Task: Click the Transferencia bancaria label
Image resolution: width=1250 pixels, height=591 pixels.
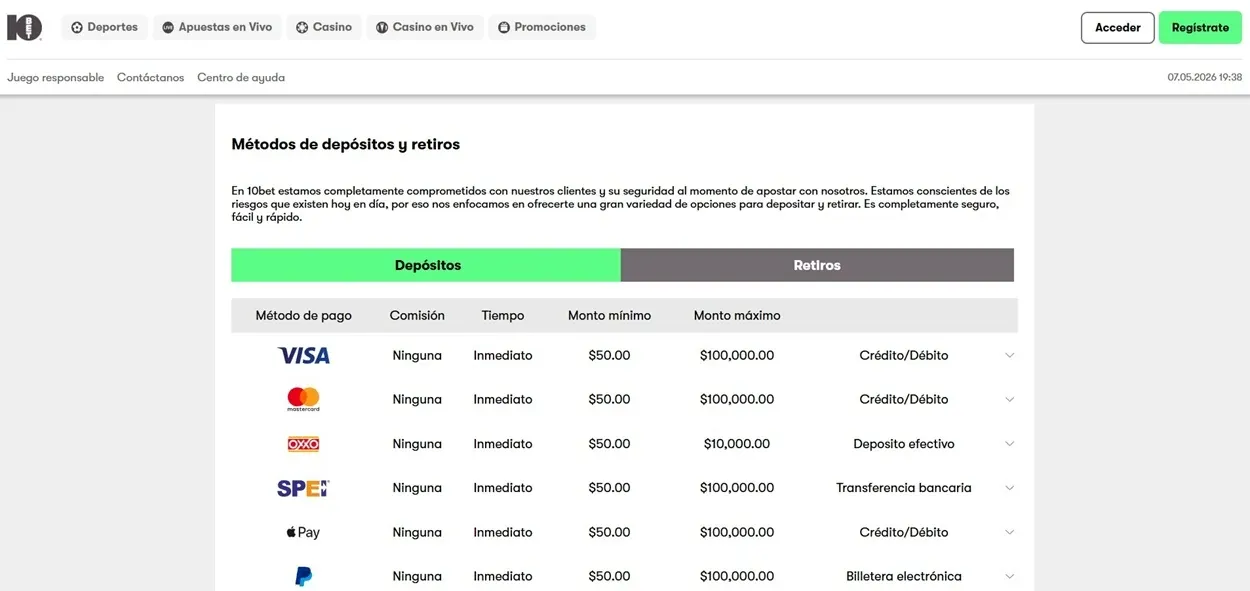Action: click(904, 488)
